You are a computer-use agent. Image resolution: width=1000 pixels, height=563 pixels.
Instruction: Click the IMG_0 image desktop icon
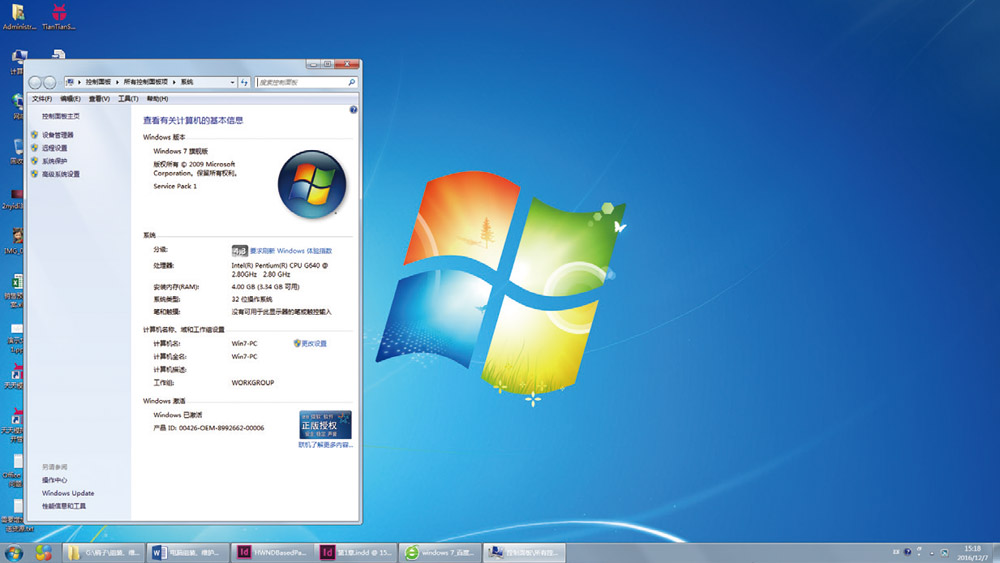pos(15,241)
